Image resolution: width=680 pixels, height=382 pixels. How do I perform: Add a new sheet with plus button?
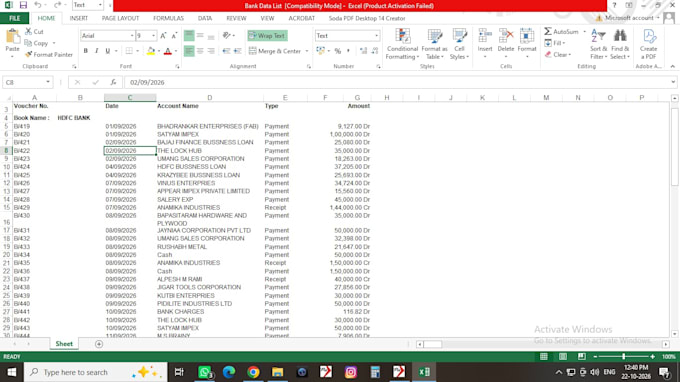pos(99,344)
